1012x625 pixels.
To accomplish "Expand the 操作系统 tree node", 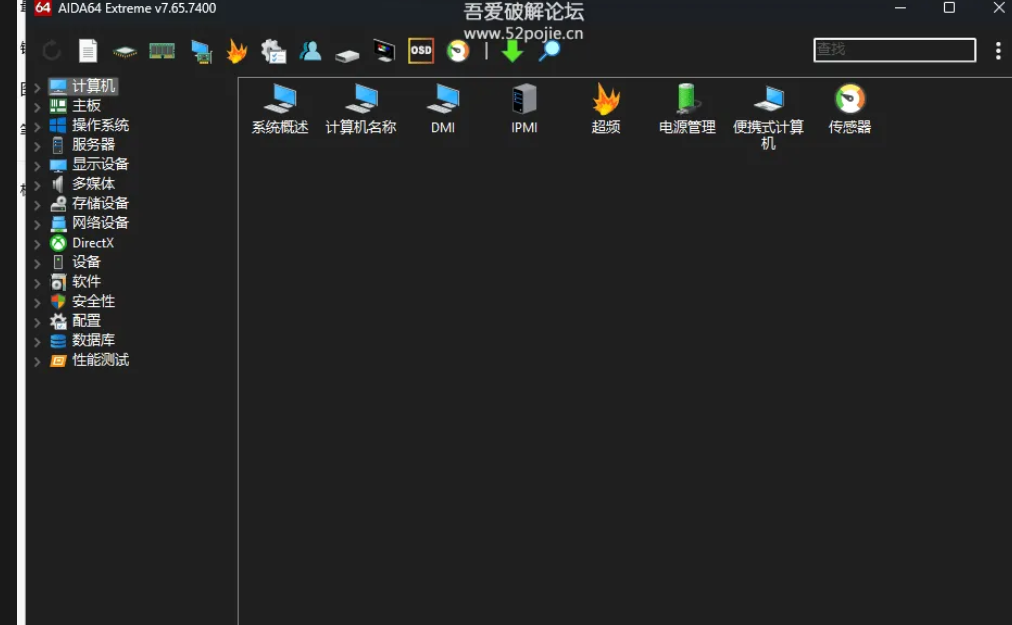I will (x=37, y=127).
